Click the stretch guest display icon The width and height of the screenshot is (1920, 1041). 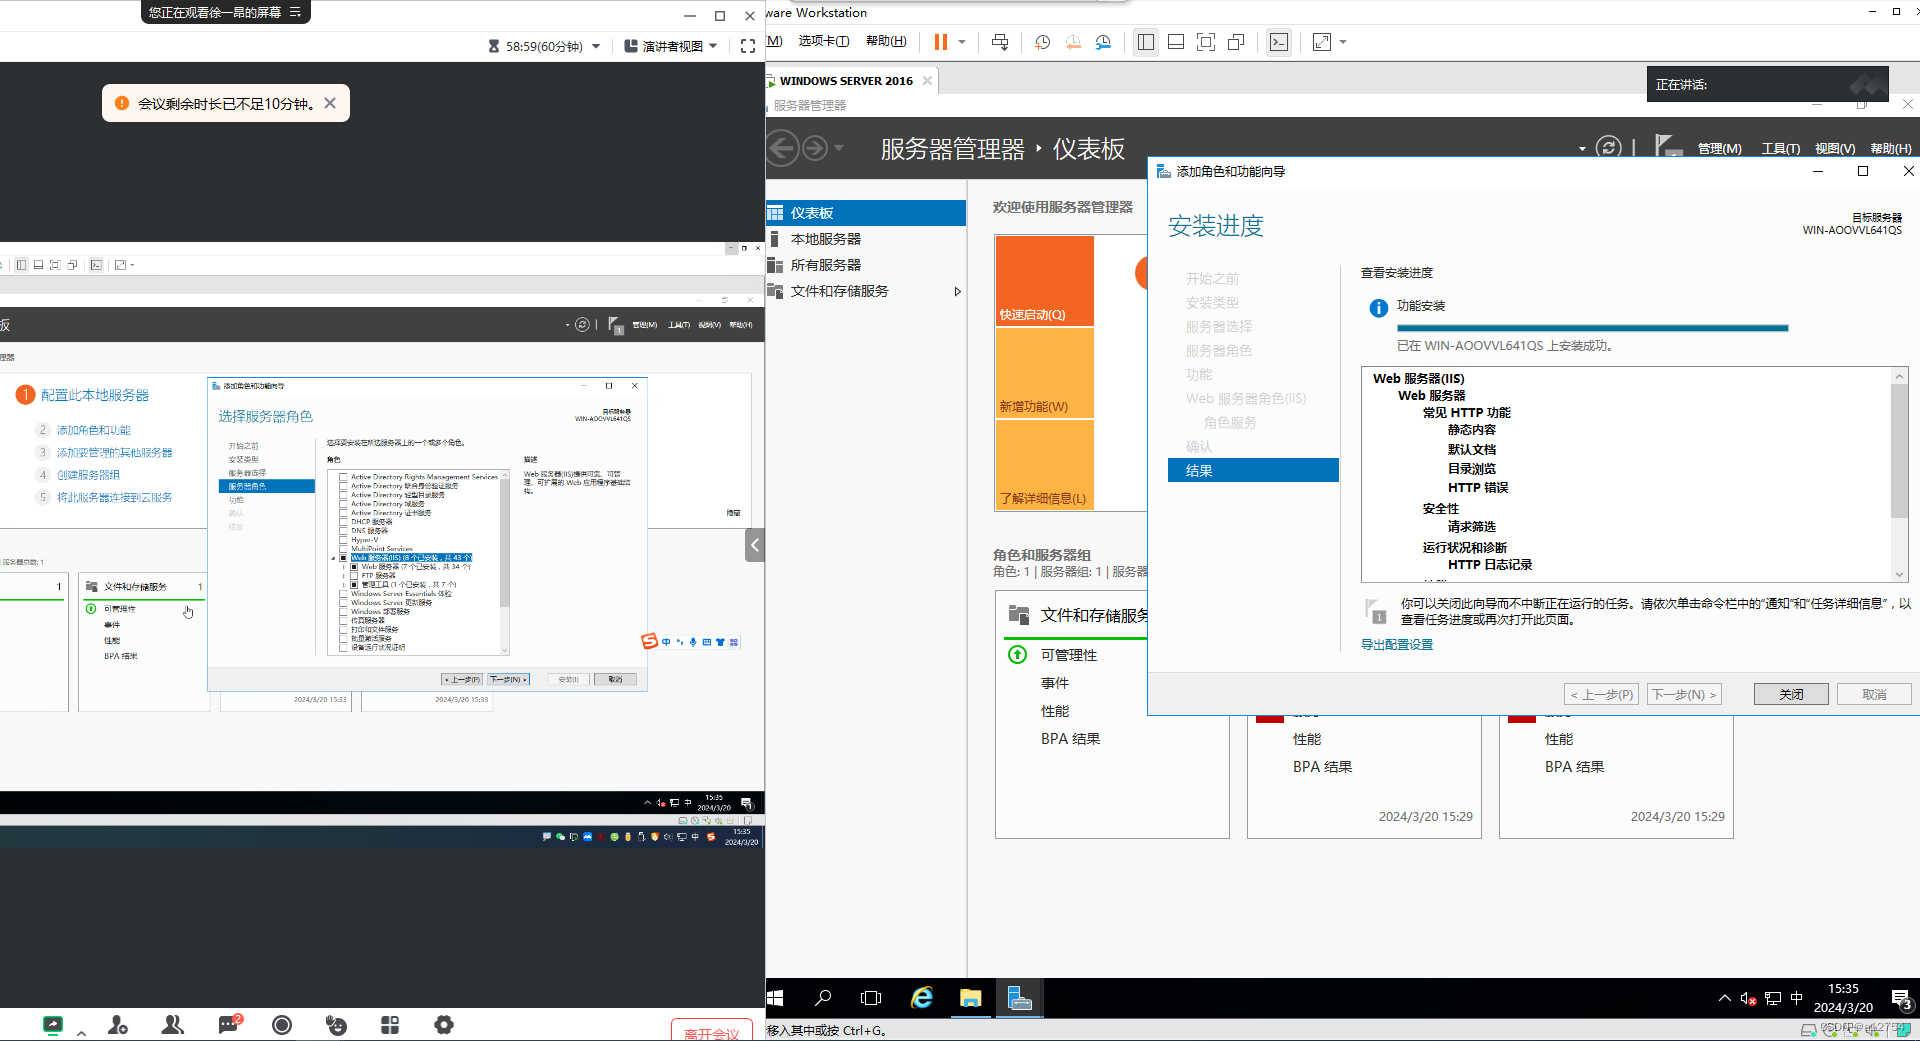(x=1322, y=42)
